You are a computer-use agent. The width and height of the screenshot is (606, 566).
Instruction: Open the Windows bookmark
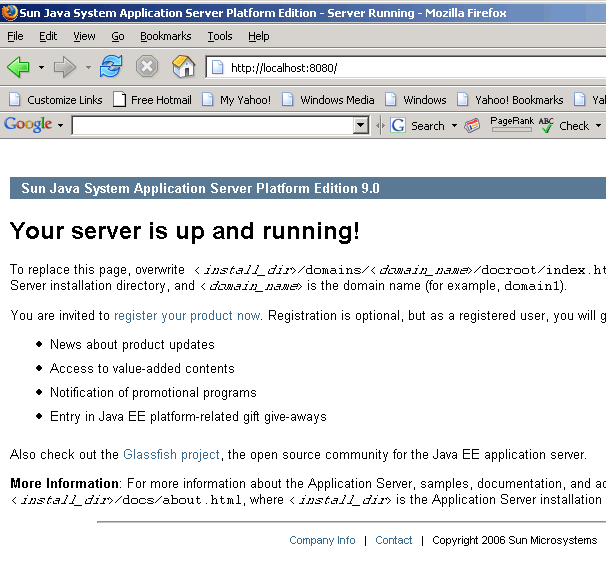pyautogui.click(x=416, y=100)
